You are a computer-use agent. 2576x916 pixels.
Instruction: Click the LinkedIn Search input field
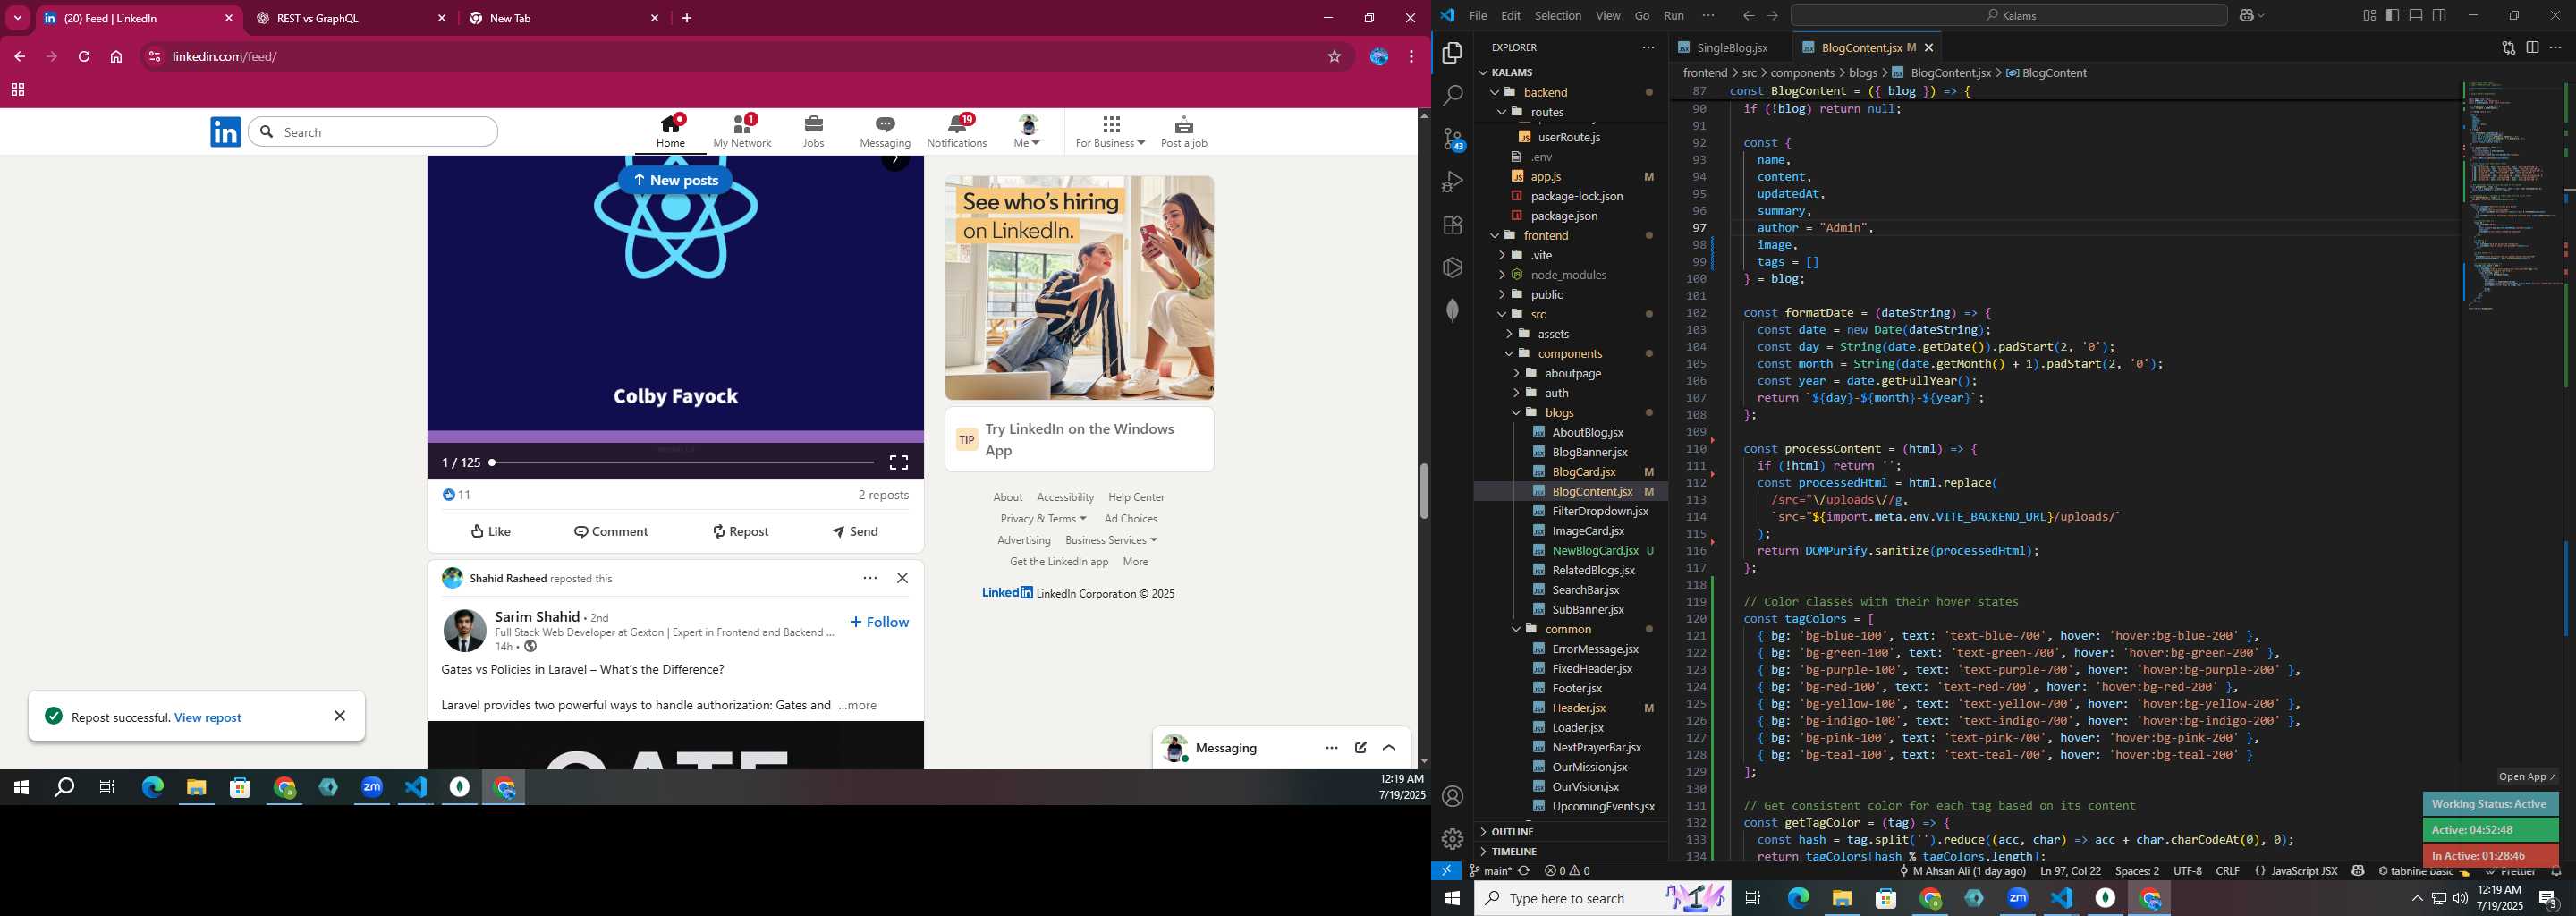point(373,132)
